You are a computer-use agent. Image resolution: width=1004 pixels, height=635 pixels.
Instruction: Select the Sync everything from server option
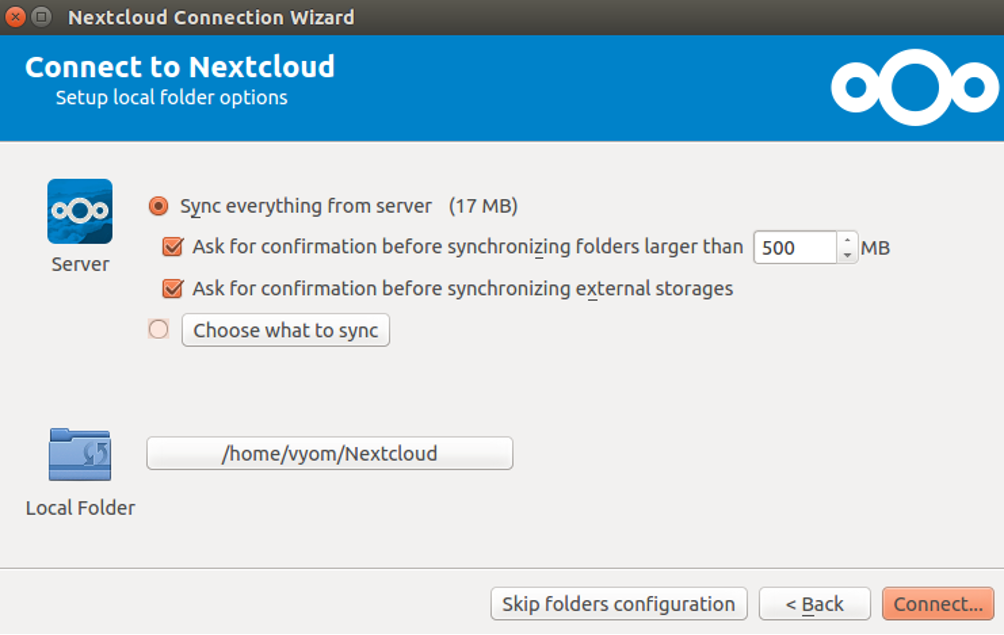[x=158, y=206]
